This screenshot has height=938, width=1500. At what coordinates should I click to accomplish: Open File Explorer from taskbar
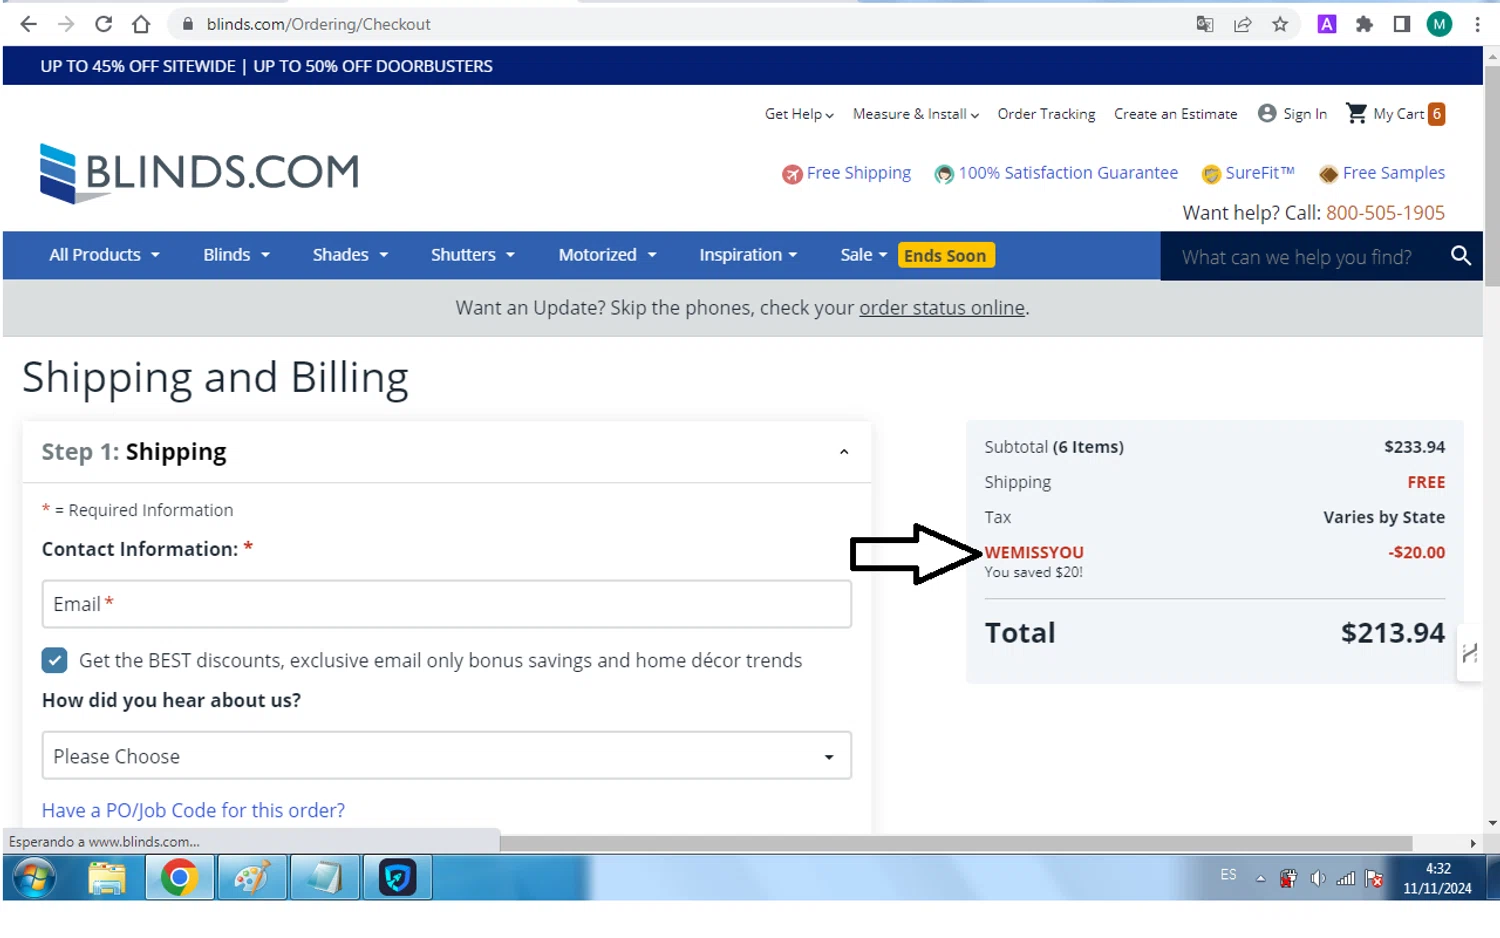click(x=107, y=878)
